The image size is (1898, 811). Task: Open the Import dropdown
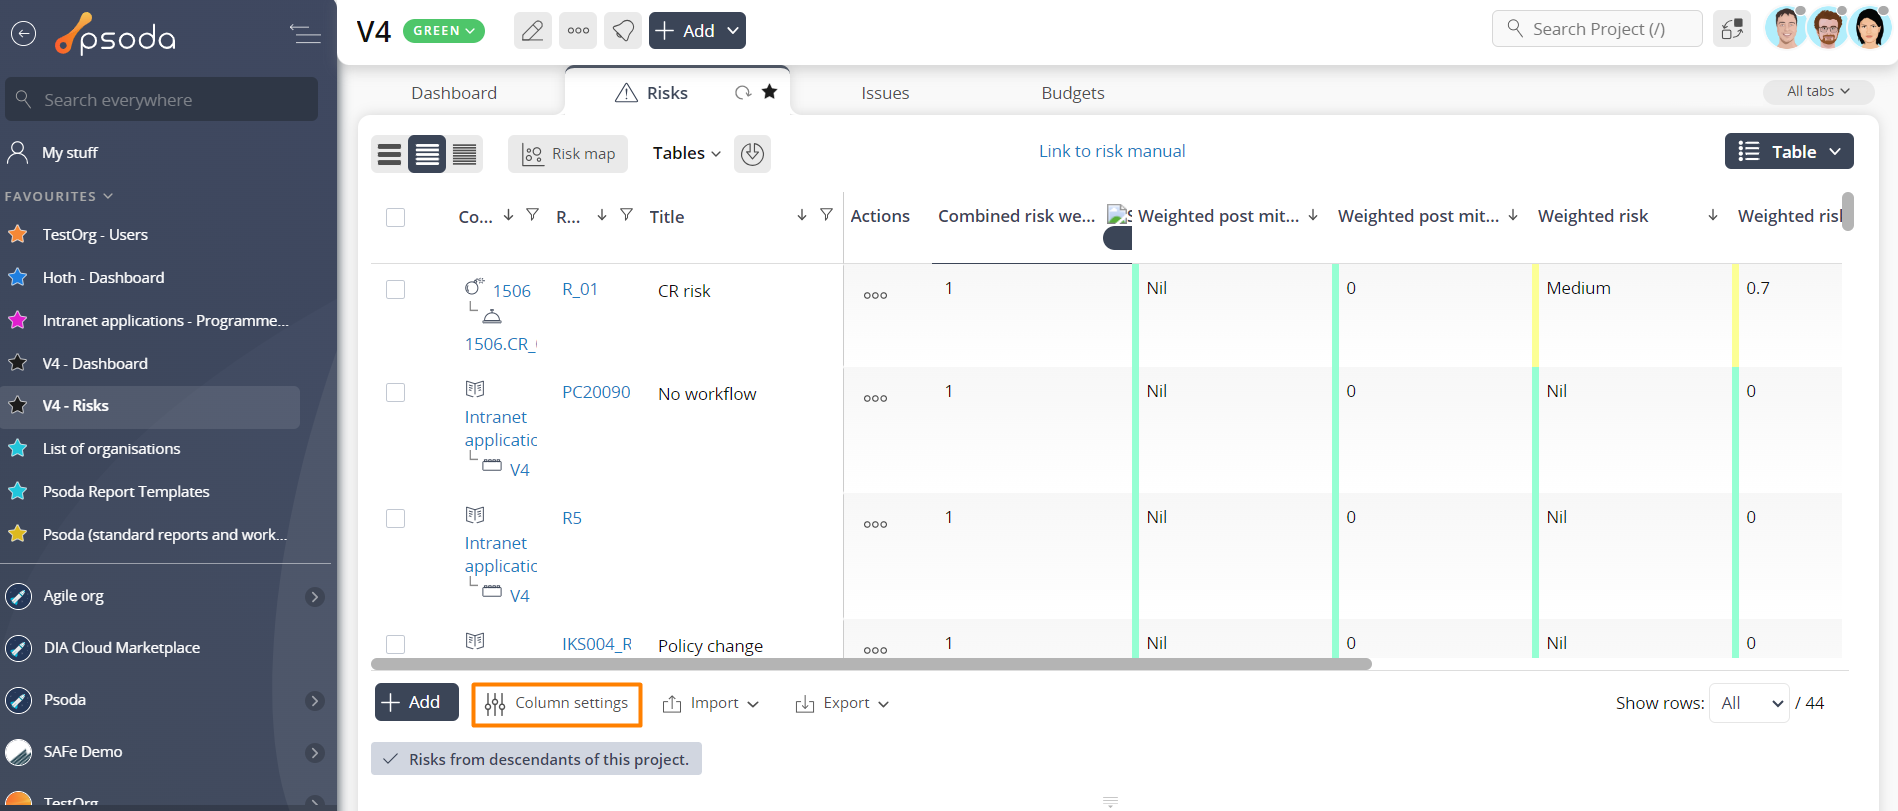pyautogui.click(x=711, y=703)
